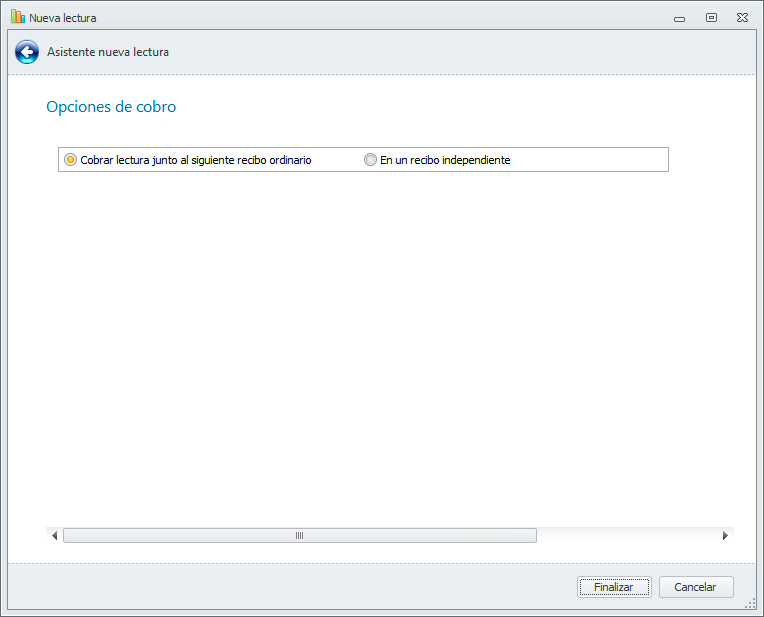Click the window resize grip in the corner

click(751, 604)
